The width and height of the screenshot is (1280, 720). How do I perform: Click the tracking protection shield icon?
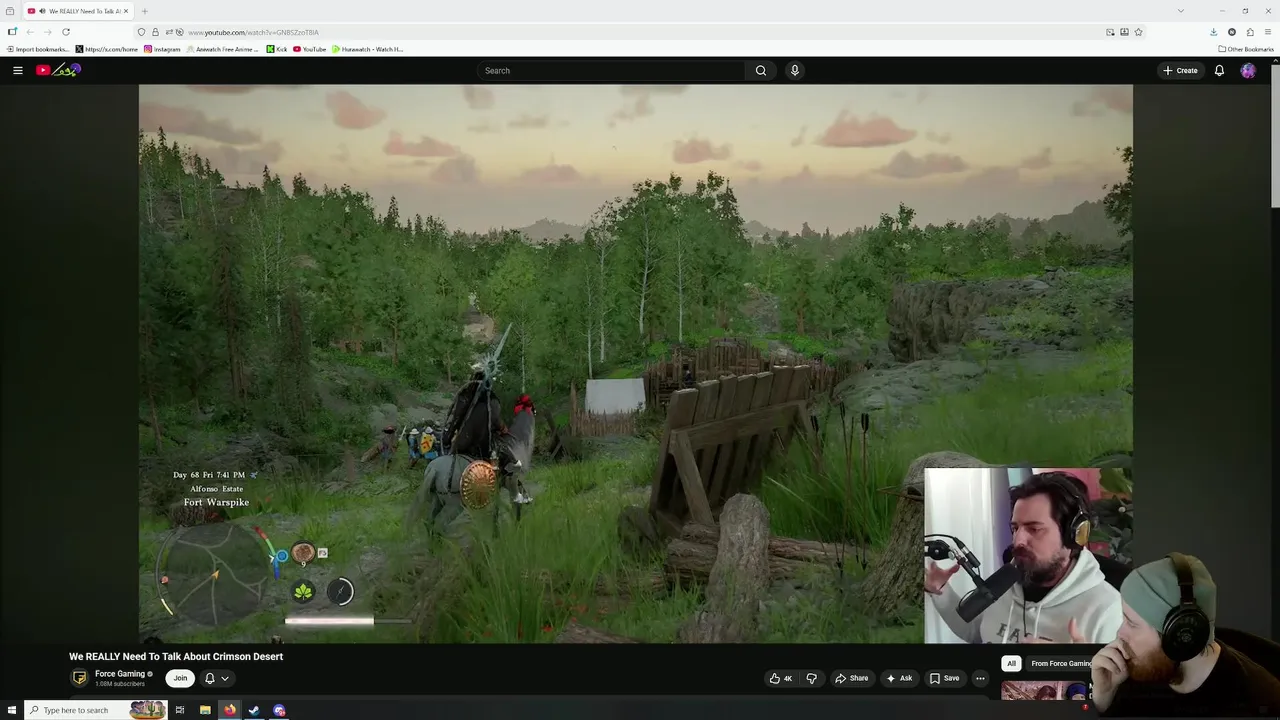142,32
